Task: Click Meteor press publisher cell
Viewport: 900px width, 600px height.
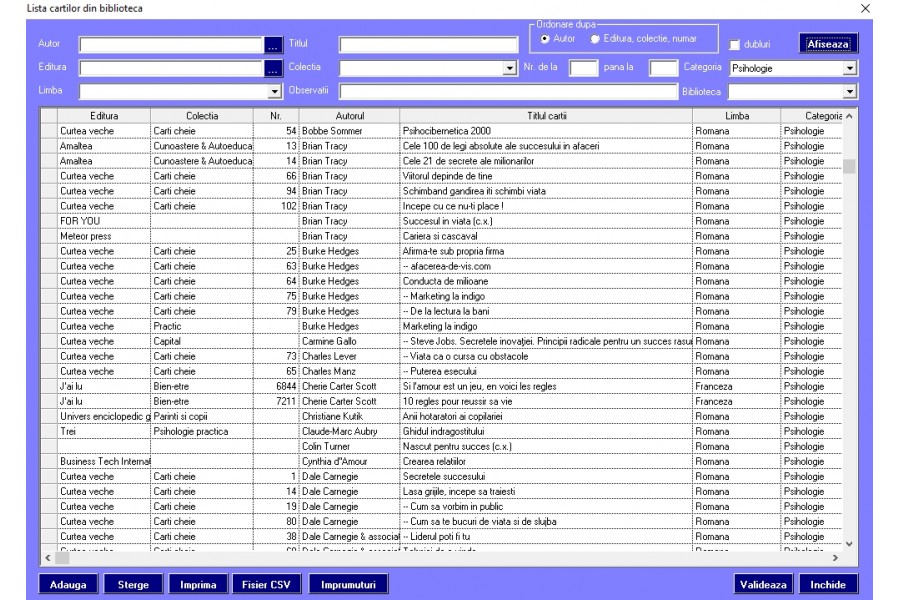Action: 104,236
